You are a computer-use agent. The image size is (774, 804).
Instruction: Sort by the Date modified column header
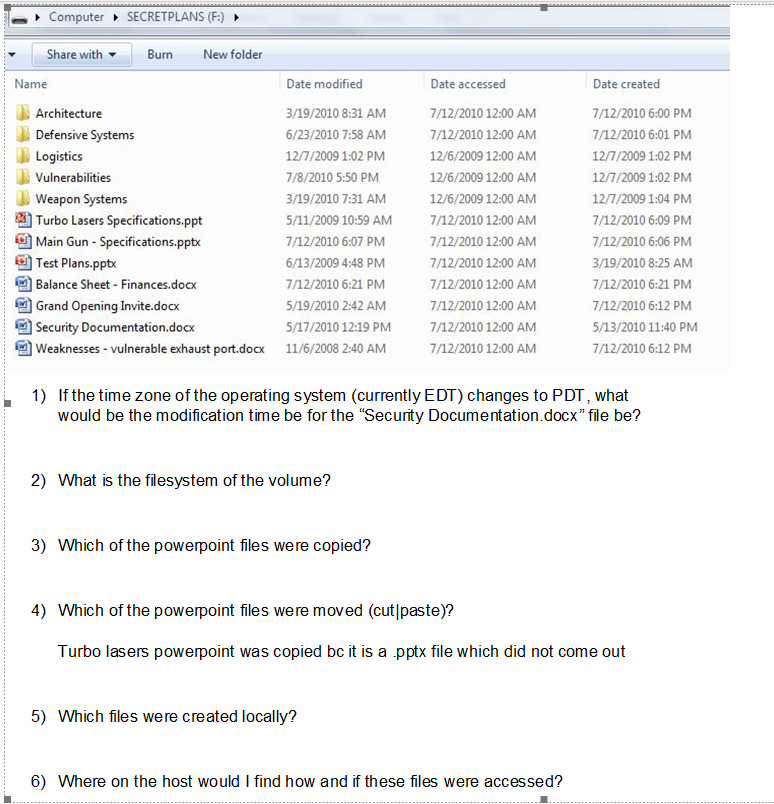coord(324,84)
